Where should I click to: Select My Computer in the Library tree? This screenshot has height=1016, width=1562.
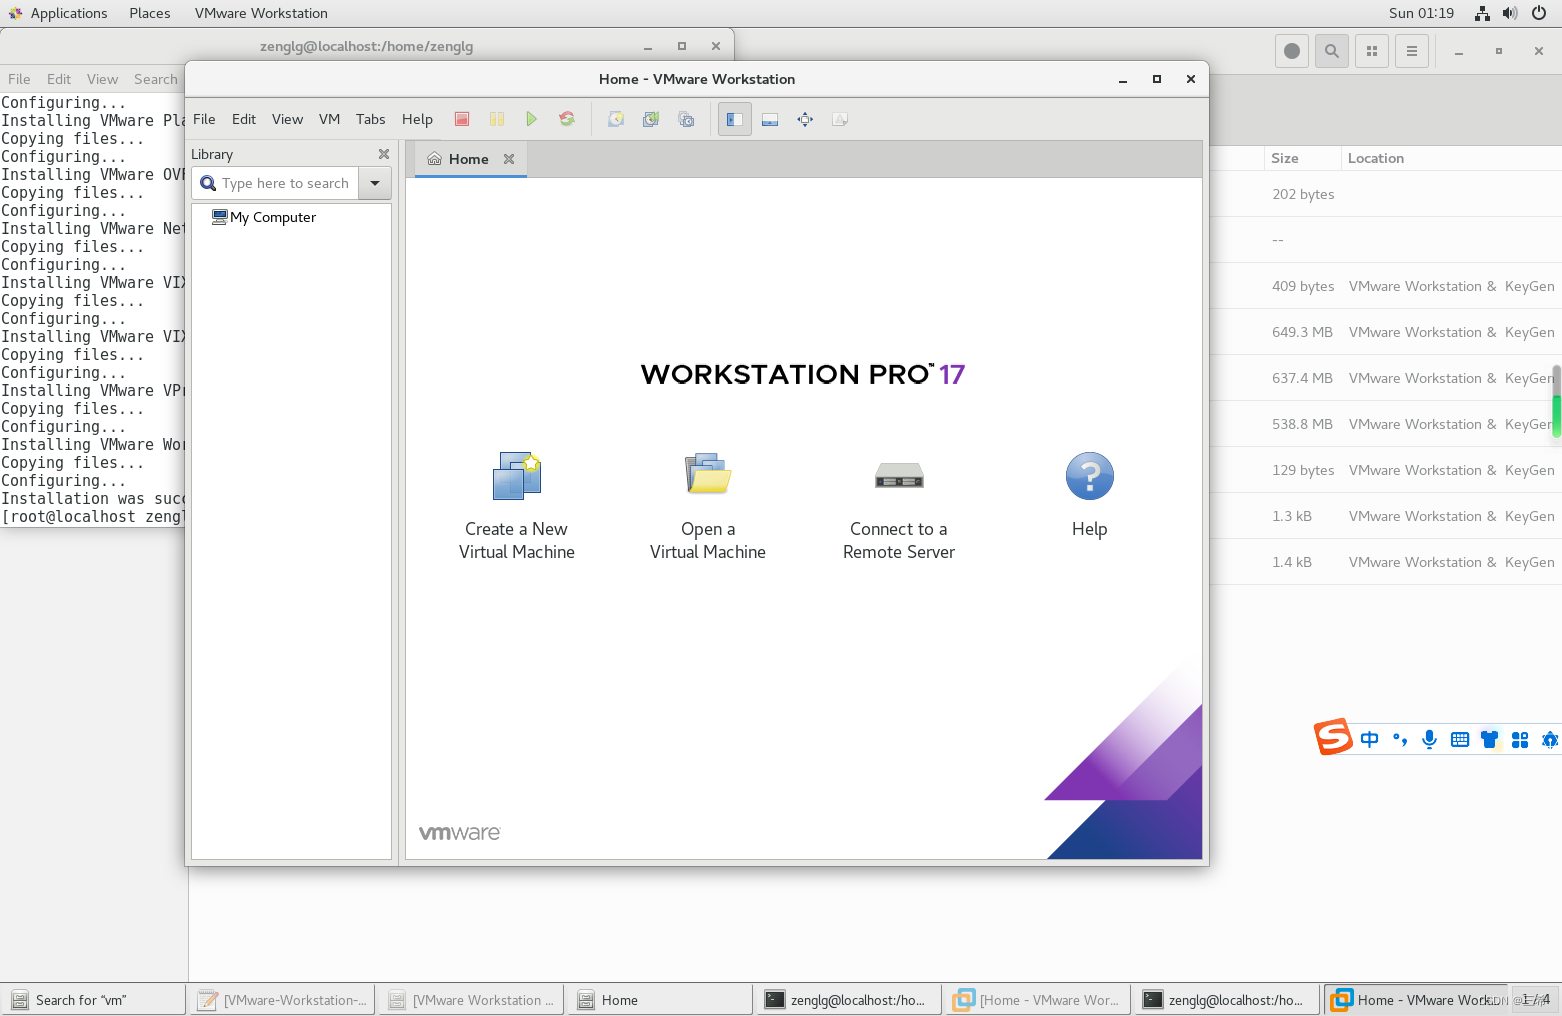pos(272,217)
